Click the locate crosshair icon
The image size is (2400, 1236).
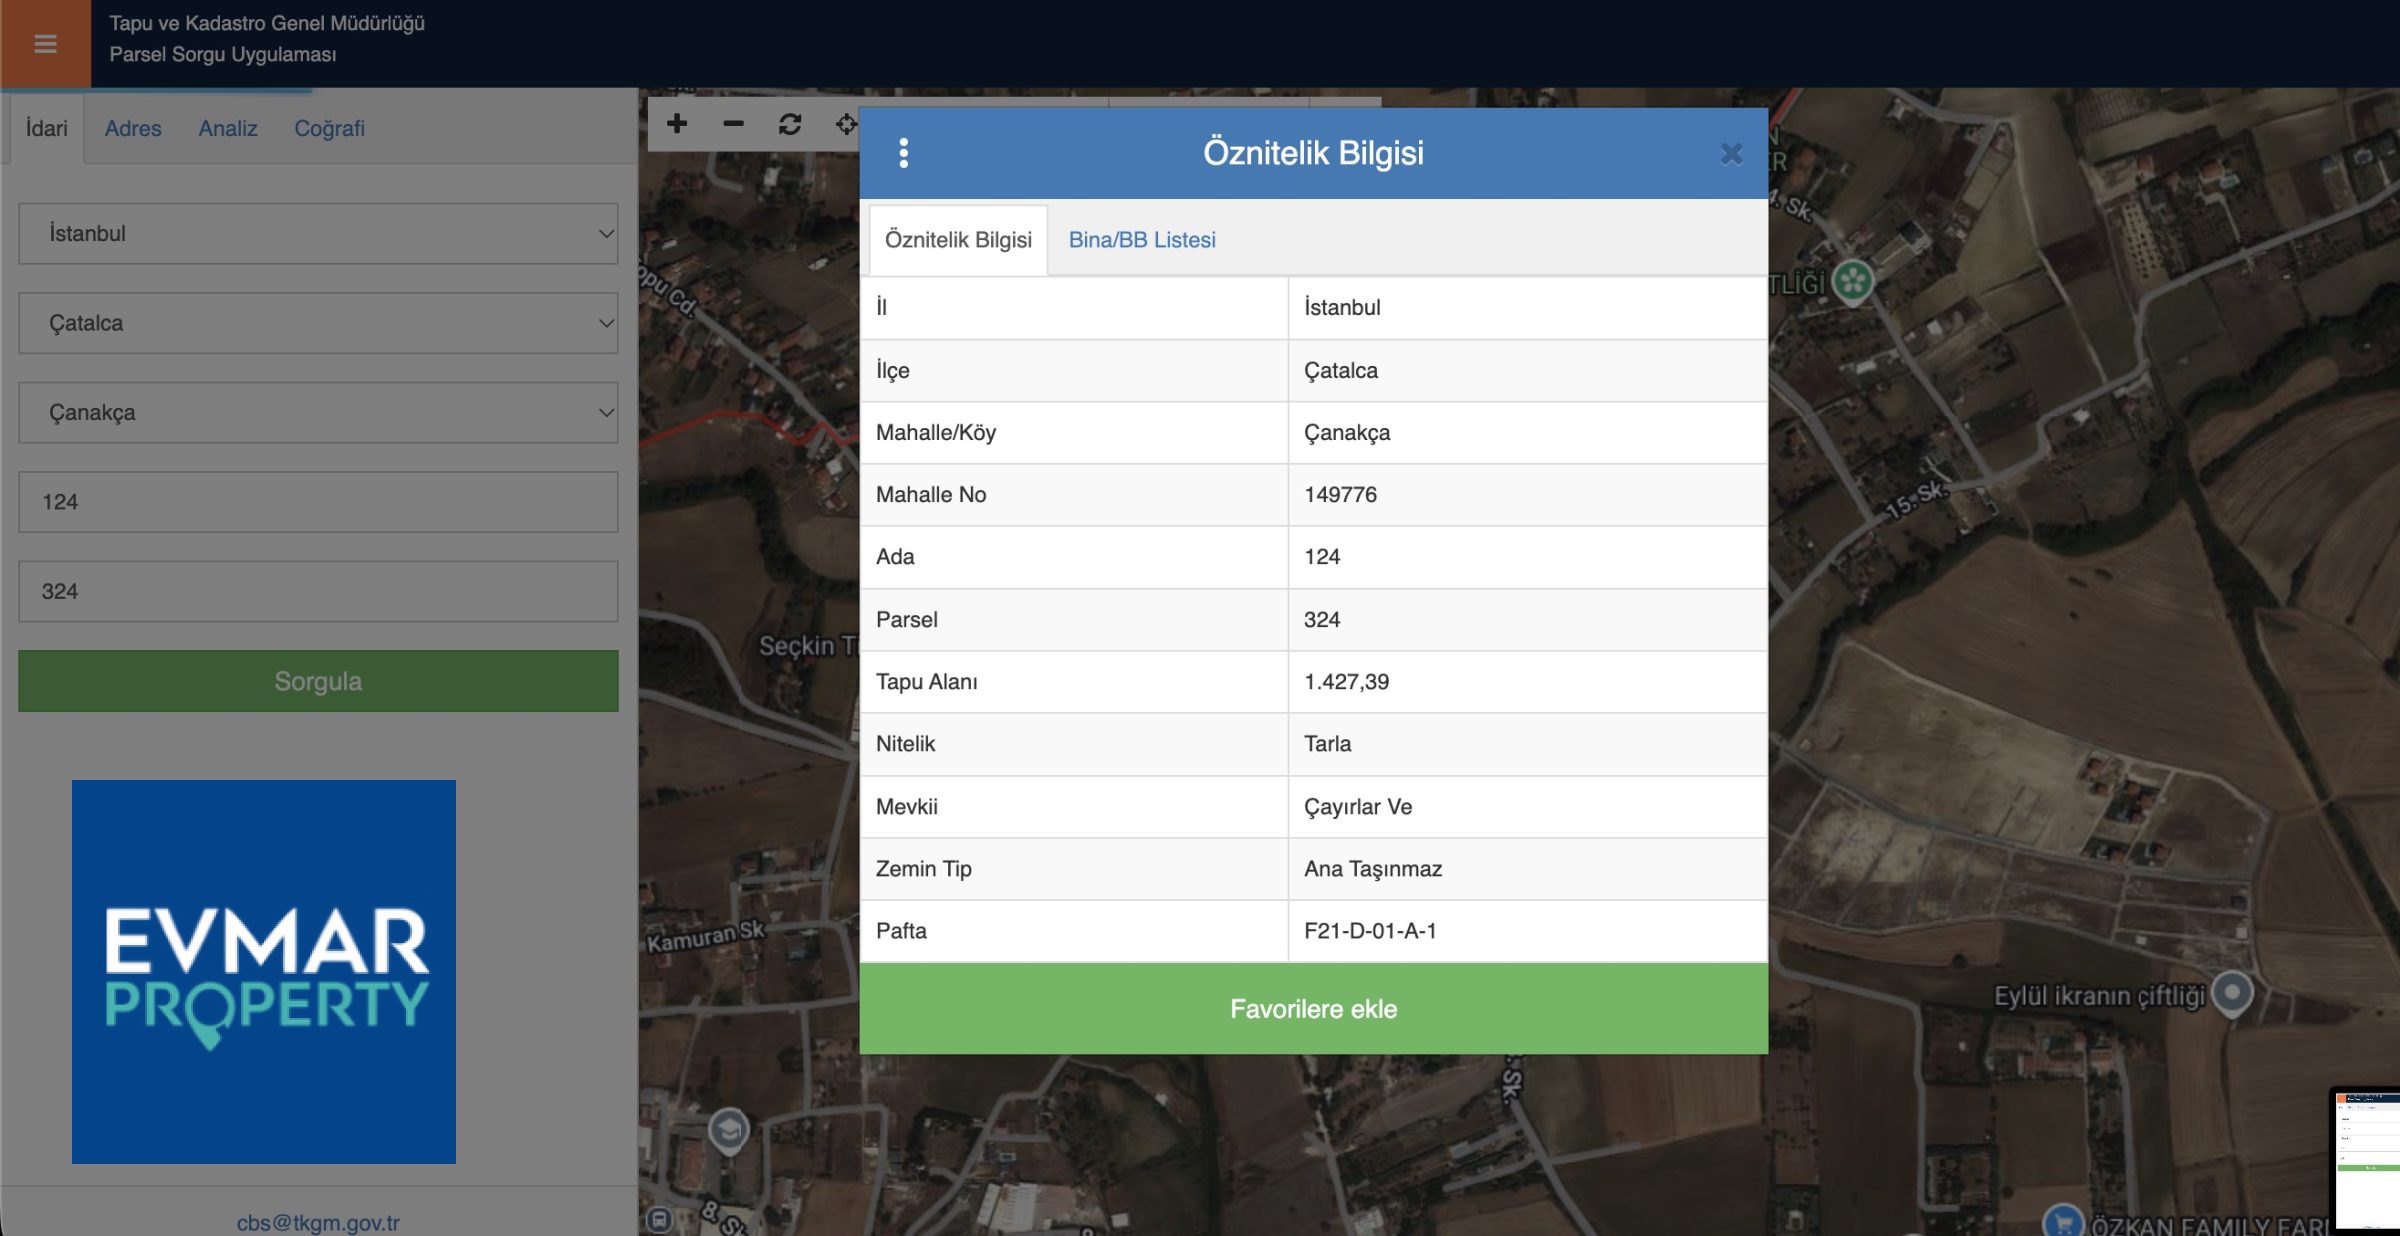tap(846, 124)
